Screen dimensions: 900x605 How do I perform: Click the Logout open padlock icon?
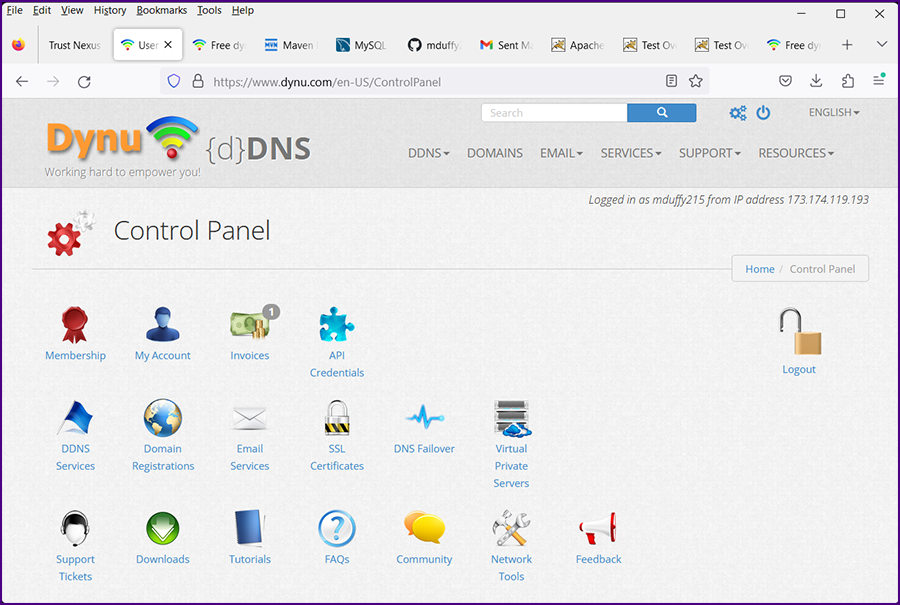799,333
